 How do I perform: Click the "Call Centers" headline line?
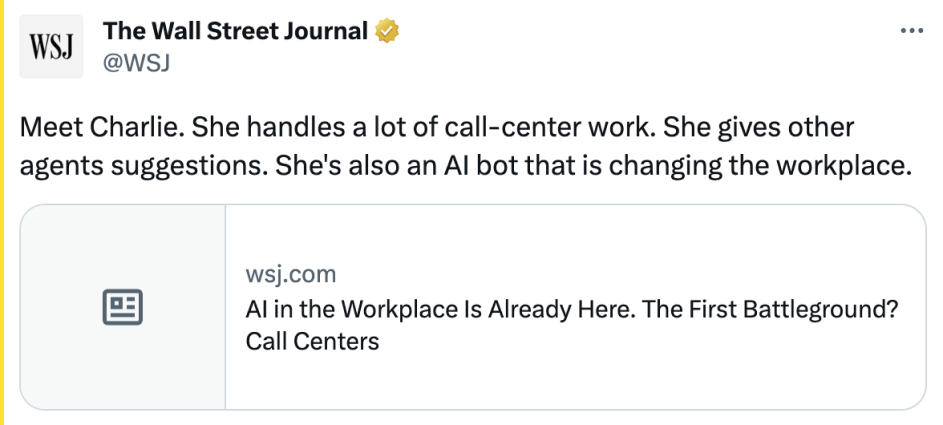tap(312, 341)
